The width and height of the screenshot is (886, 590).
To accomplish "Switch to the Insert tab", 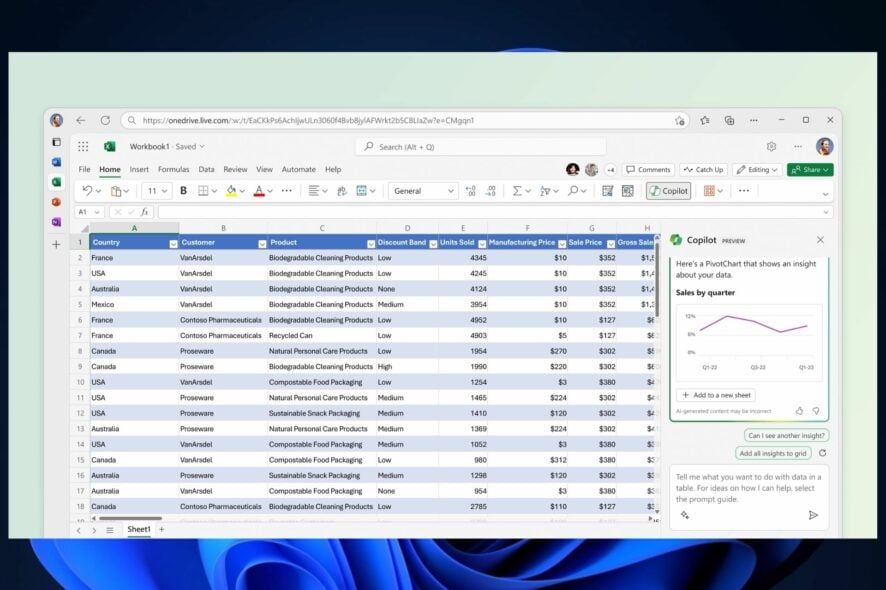I will [x=139, y=169].
